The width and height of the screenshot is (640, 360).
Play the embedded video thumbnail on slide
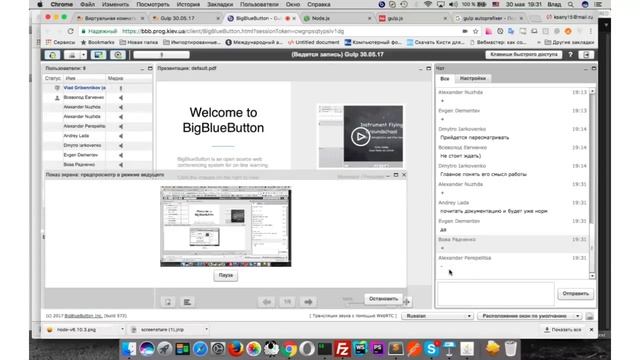[x=360, y=137]
